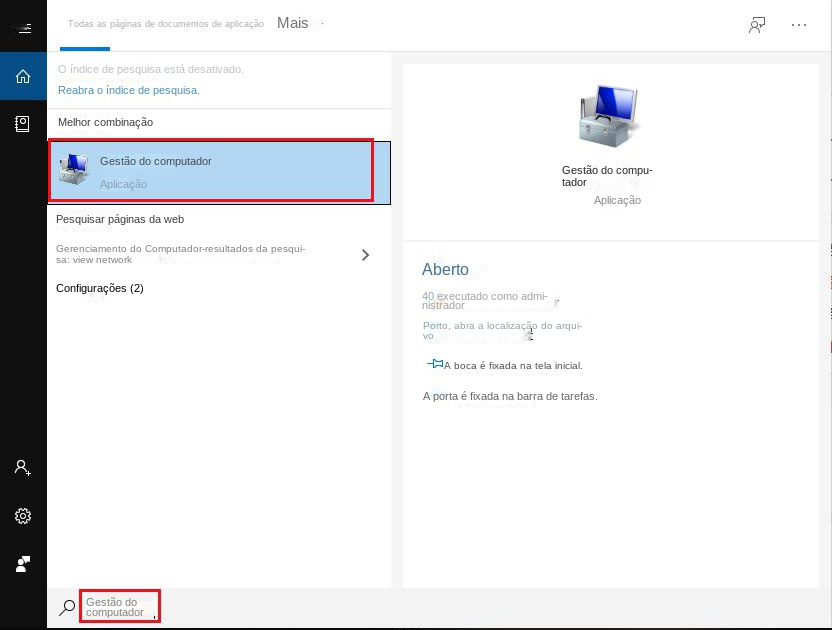The height and width of the screenshot is (630, 832).
Task: Open the ellipsis menu at the top right
Action: 799,24
